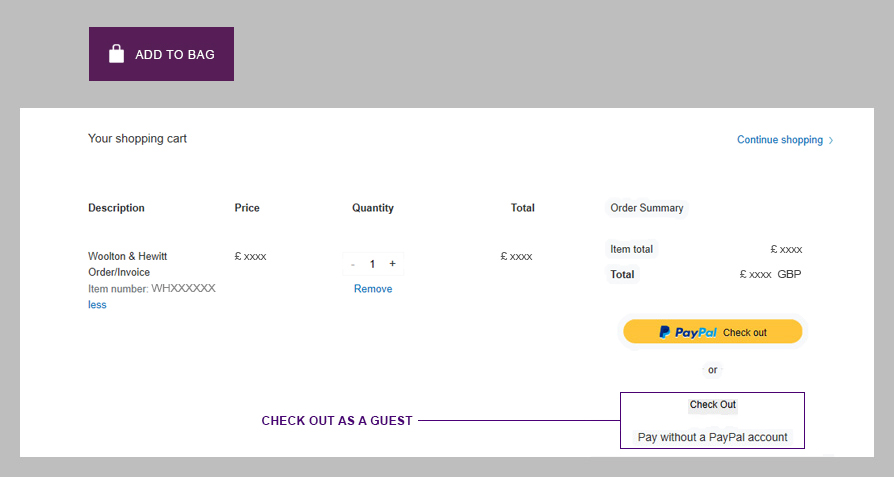This screenshot has width=894, height=477.
Task: Click the PayPal logo on the yellow button
Action: [688, 332]
